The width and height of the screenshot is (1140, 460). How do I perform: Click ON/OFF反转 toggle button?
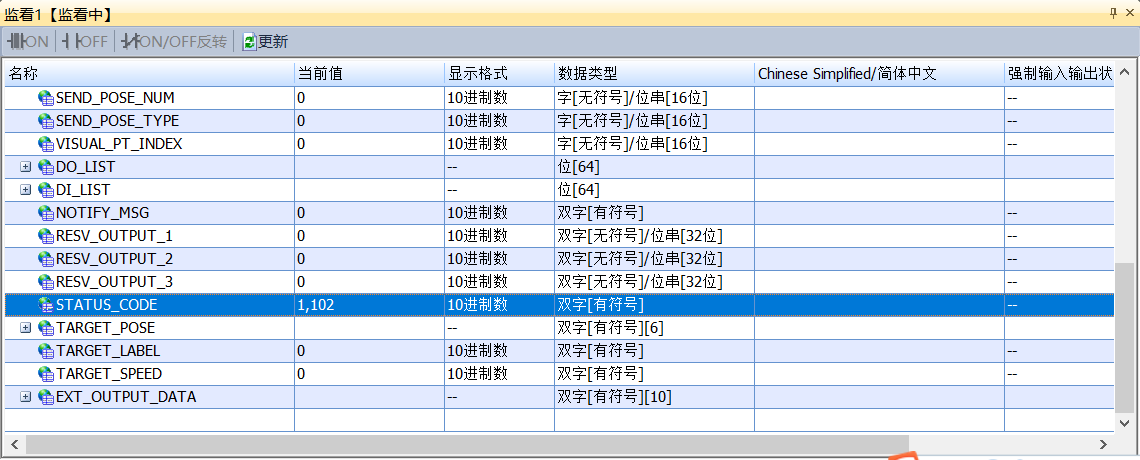pyautogui.click(x=174, y=41)
